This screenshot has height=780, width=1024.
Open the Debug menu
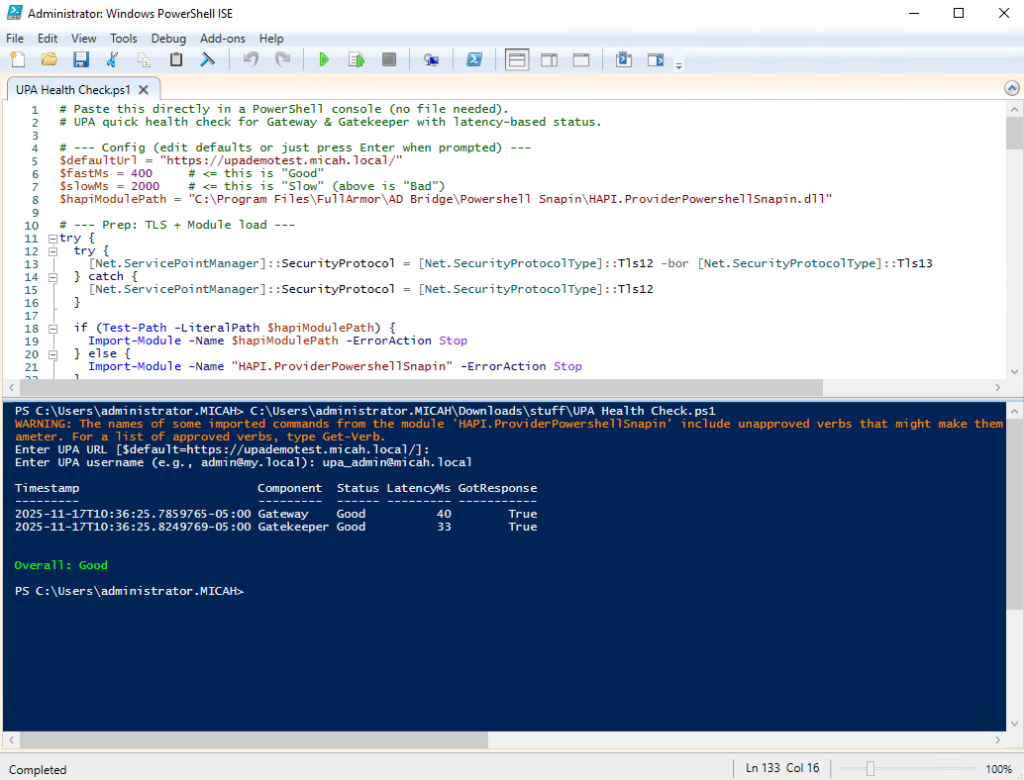pyautogui.click(x=168, y=38)
